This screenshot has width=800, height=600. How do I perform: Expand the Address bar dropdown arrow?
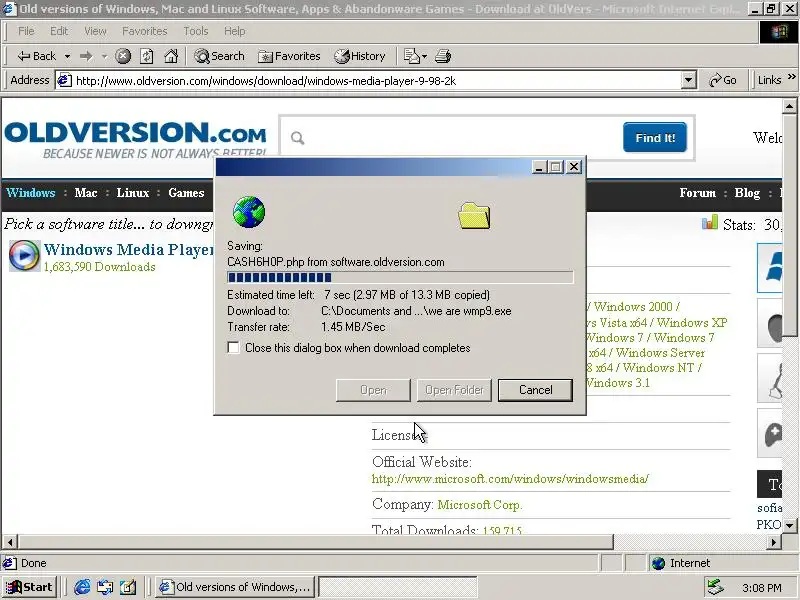click(688, 81)
